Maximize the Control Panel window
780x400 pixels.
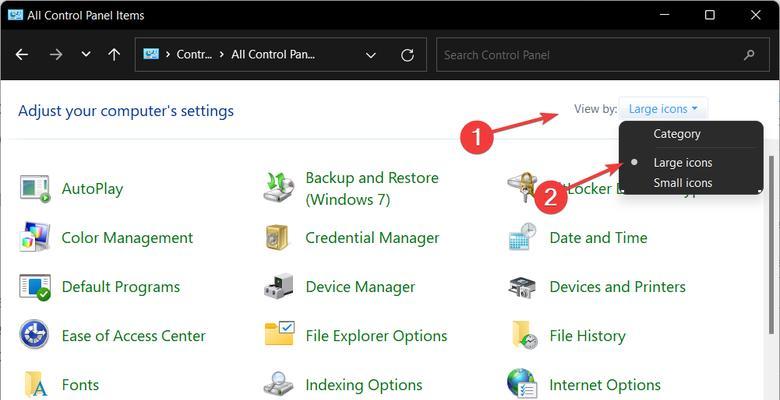click(x=709, y=15)
